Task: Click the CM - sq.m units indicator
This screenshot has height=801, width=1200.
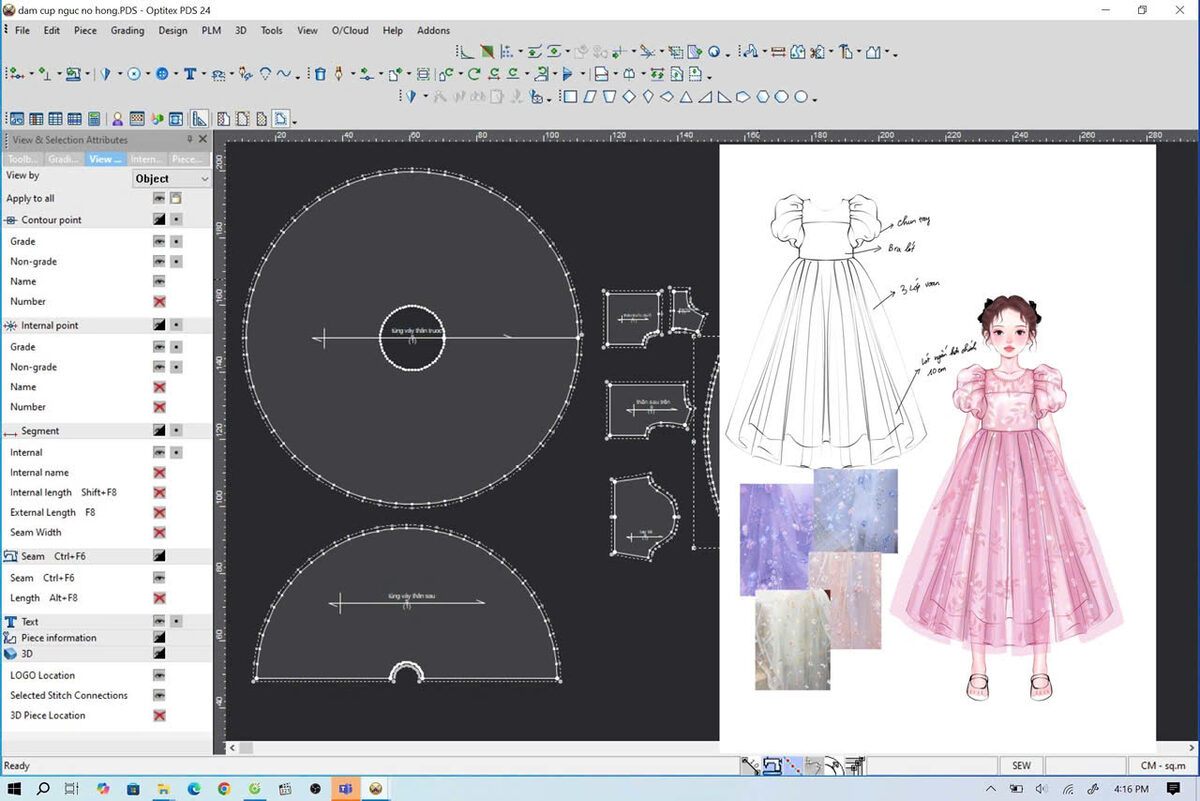Action: click(1162, 766)
